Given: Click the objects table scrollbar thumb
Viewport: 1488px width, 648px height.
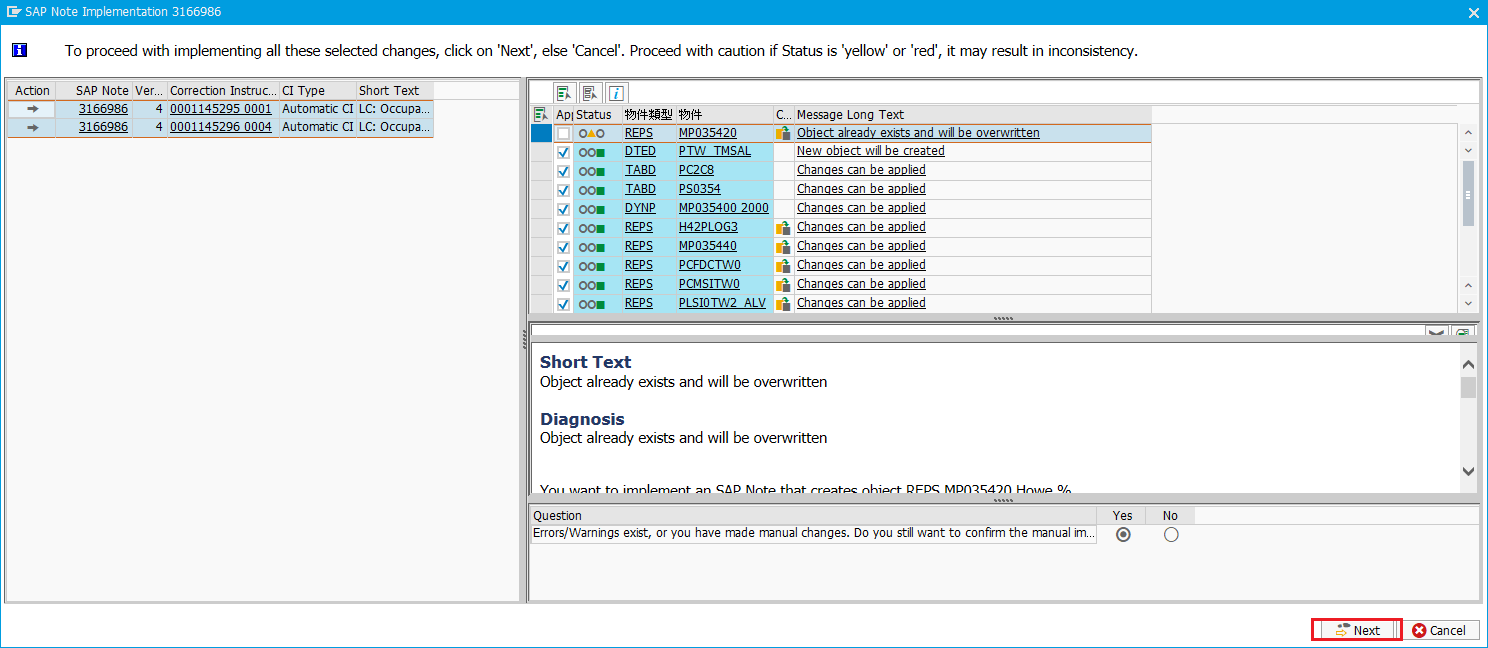Looking at the screenshot, I should [1468, 193].
